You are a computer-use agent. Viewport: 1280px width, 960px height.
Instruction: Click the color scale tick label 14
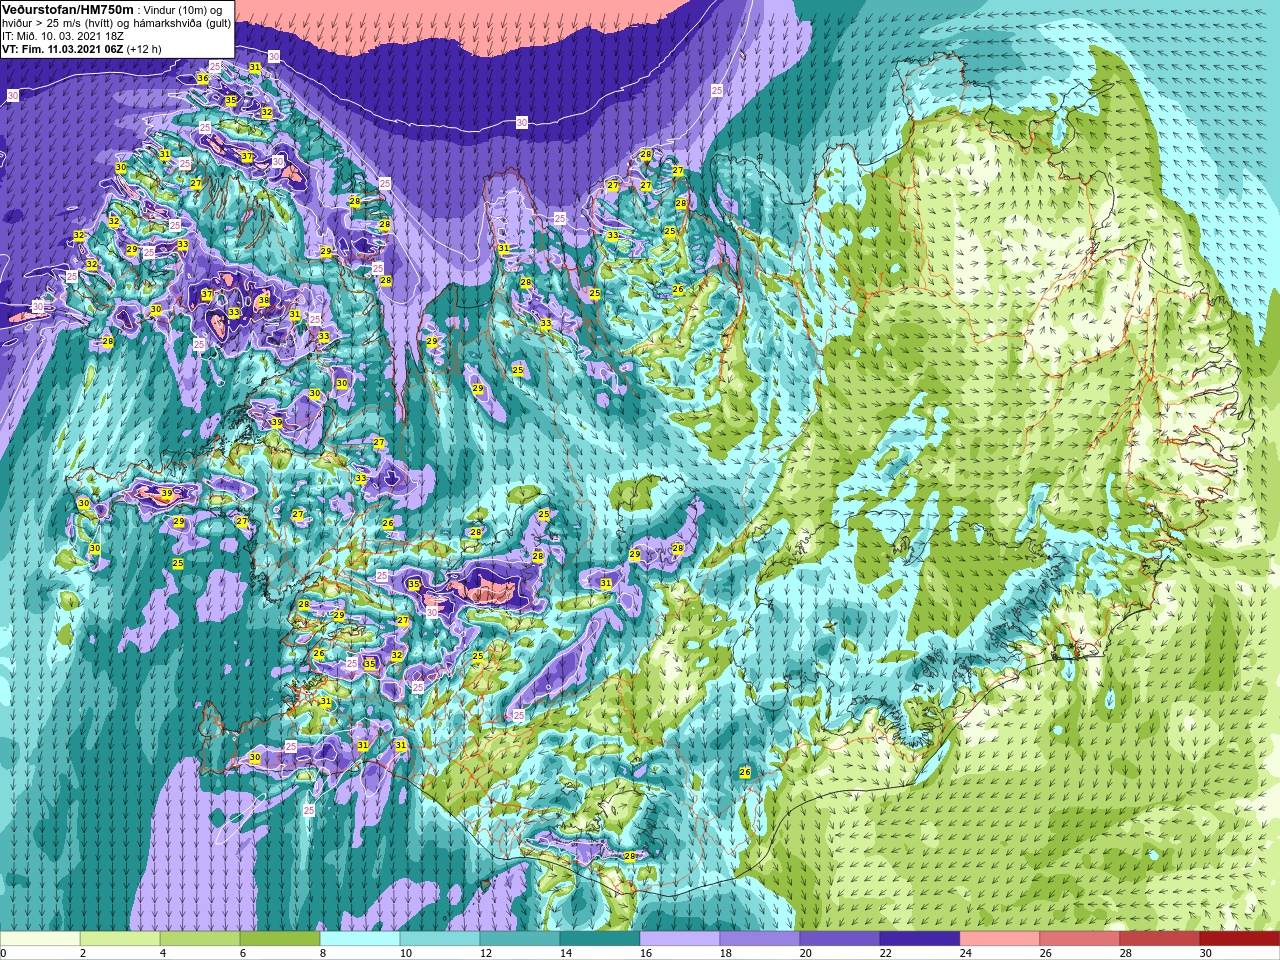566,953
